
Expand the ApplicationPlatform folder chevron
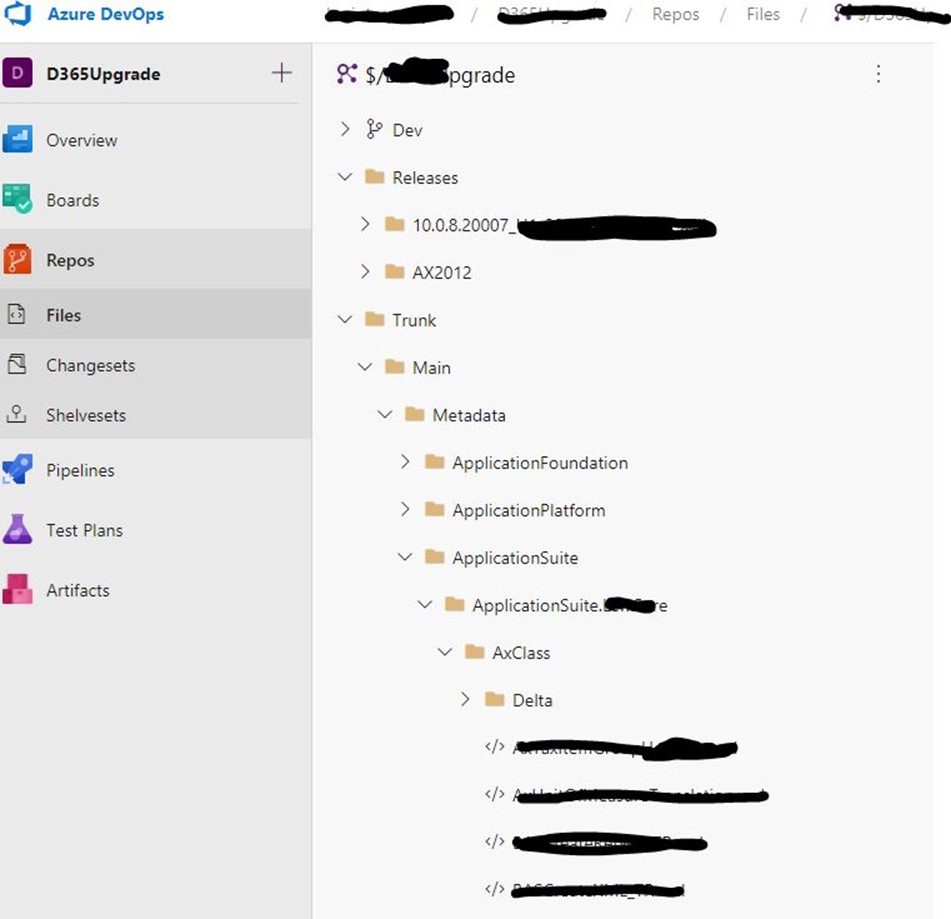(405, 509)
